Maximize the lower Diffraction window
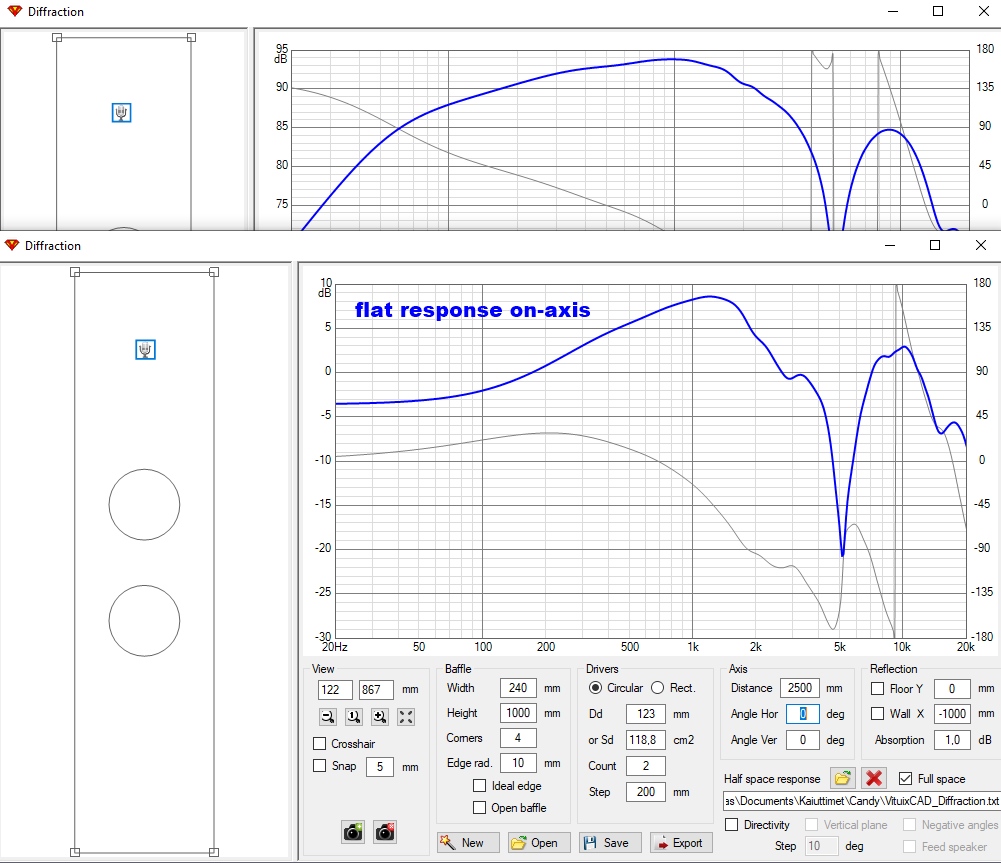The image size is (1001, 863). [935, 245]
